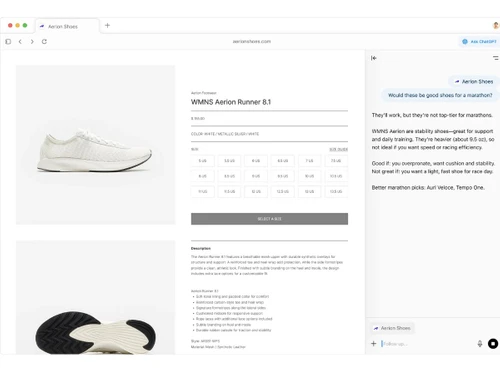Pick the 11.5 US size option
Viewport: 500px width, 375px height.
pyautogui.click(x=229, y=192)
